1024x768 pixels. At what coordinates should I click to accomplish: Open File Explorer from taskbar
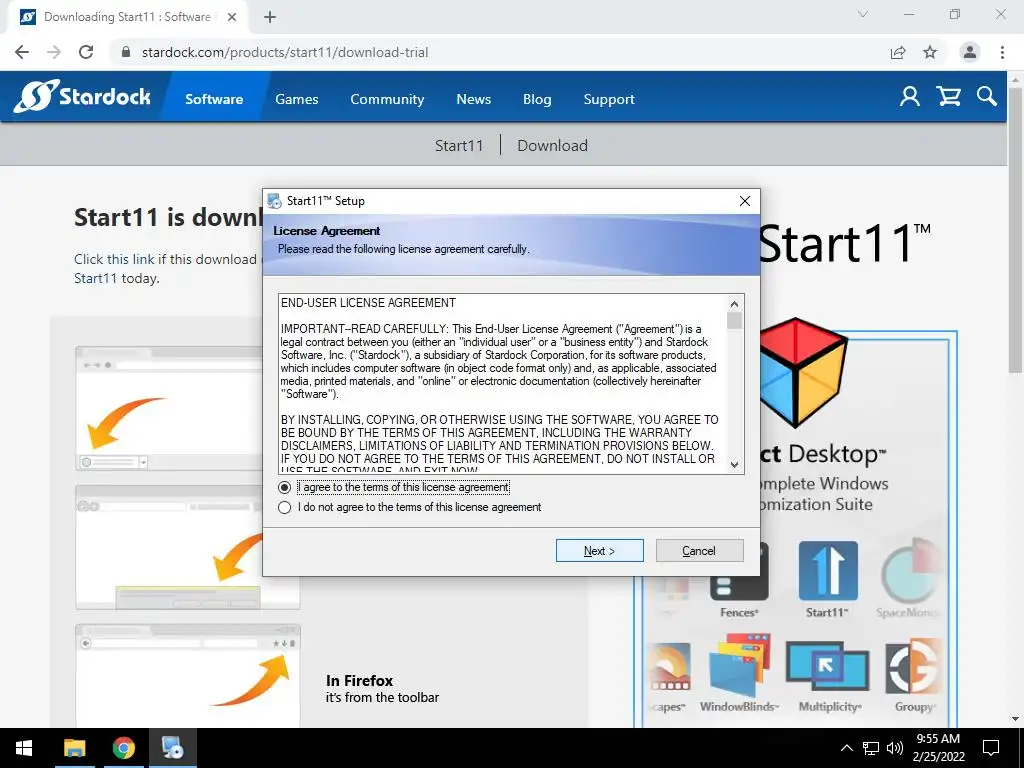click(x=74, y=748)
